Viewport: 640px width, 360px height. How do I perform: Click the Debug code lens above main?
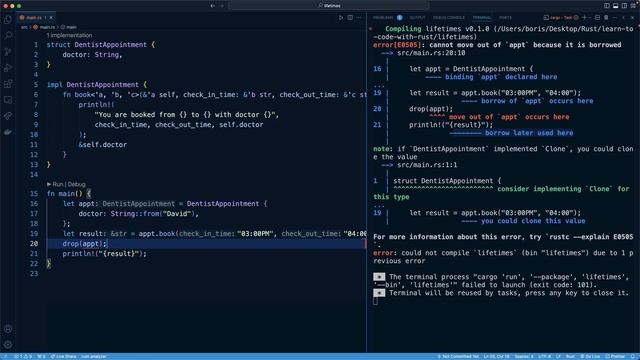point(77,184)
